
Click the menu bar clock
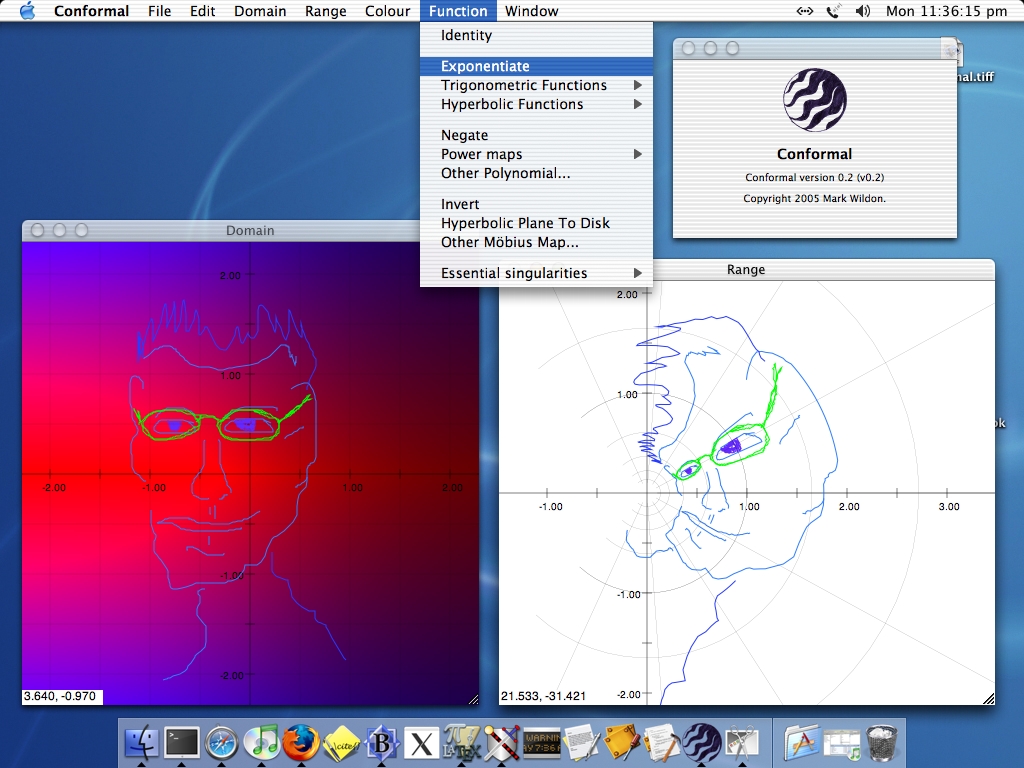946,11
